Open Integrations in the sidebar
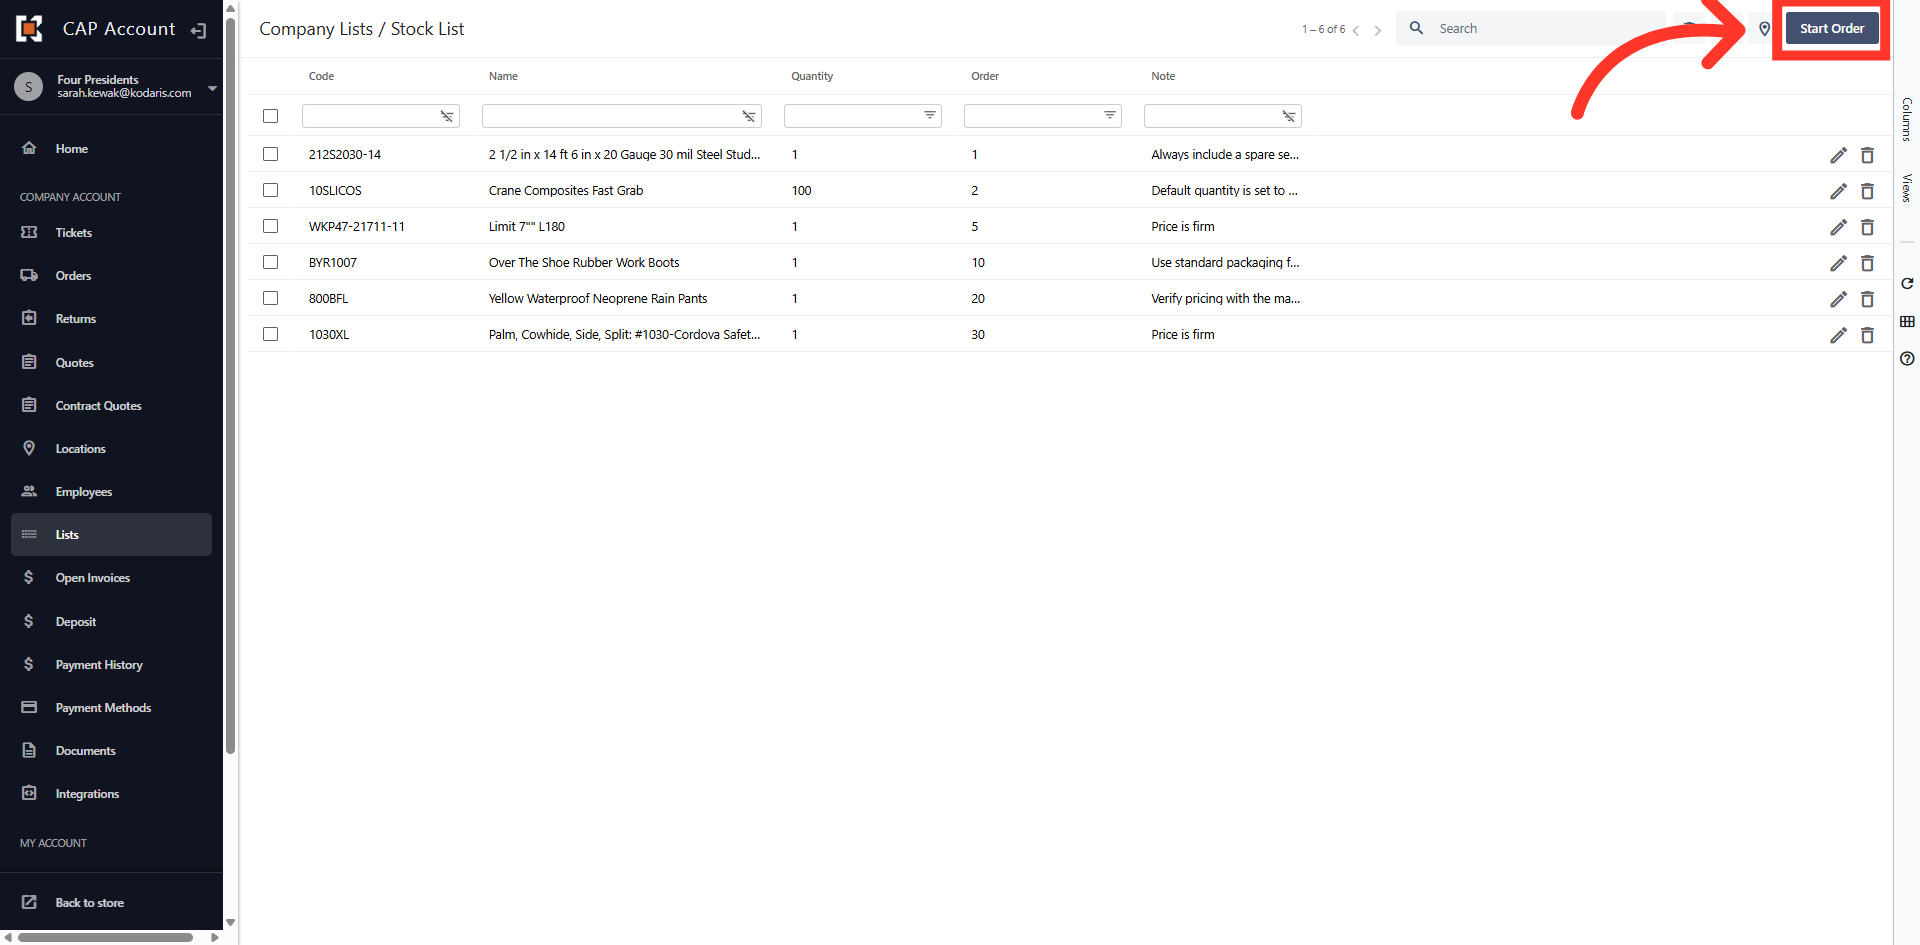1920x945 pixels. [111, 794]
